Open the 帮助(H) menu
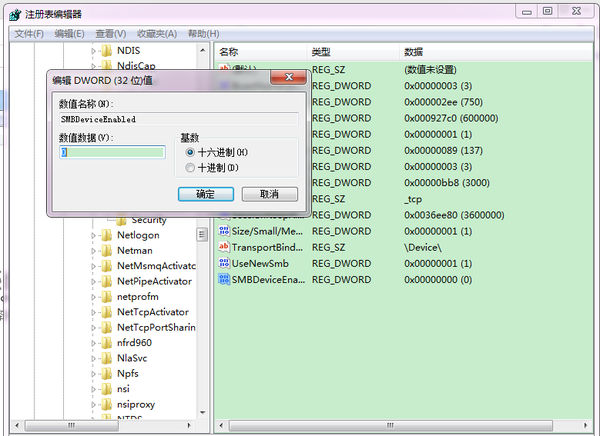 click(204, 34)
